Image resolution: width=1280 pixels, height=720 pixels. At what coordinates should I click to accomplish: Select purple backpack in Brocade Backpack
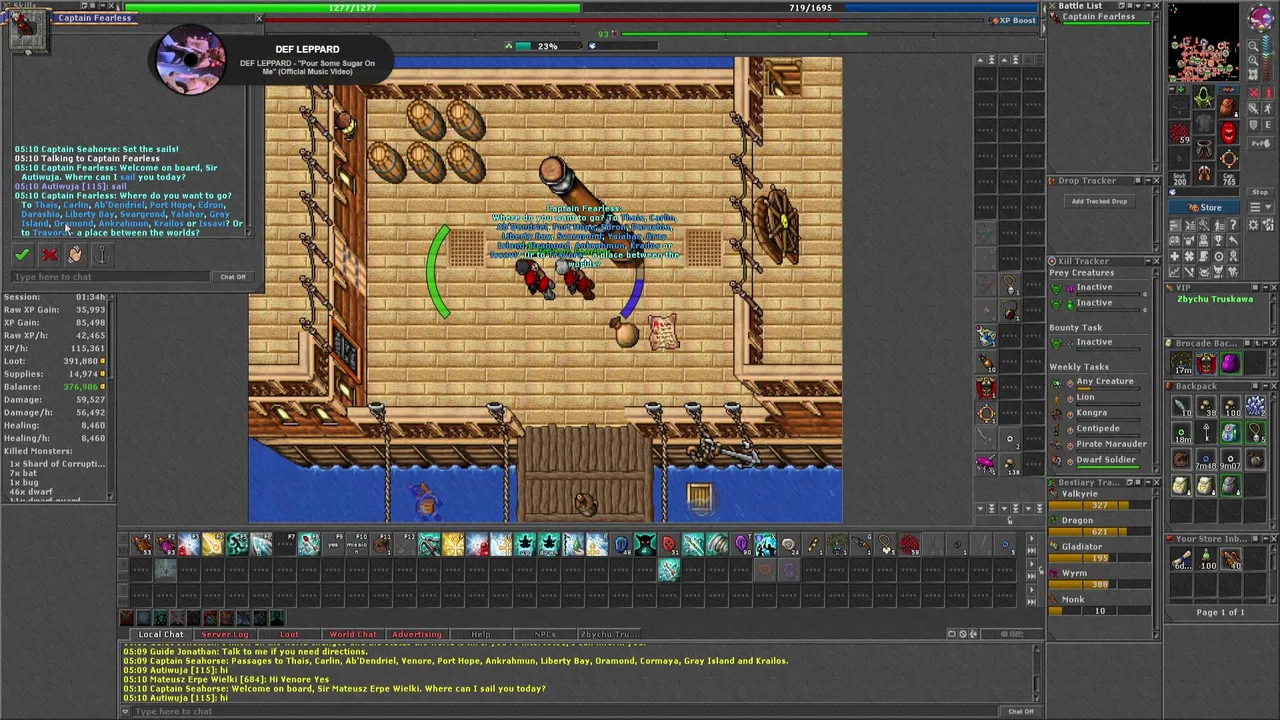1231,364
